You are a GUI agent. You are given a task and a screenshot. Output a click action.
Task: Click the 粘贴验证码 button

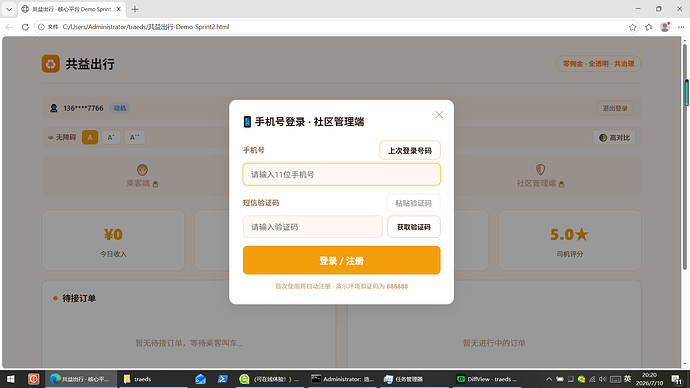413,203
